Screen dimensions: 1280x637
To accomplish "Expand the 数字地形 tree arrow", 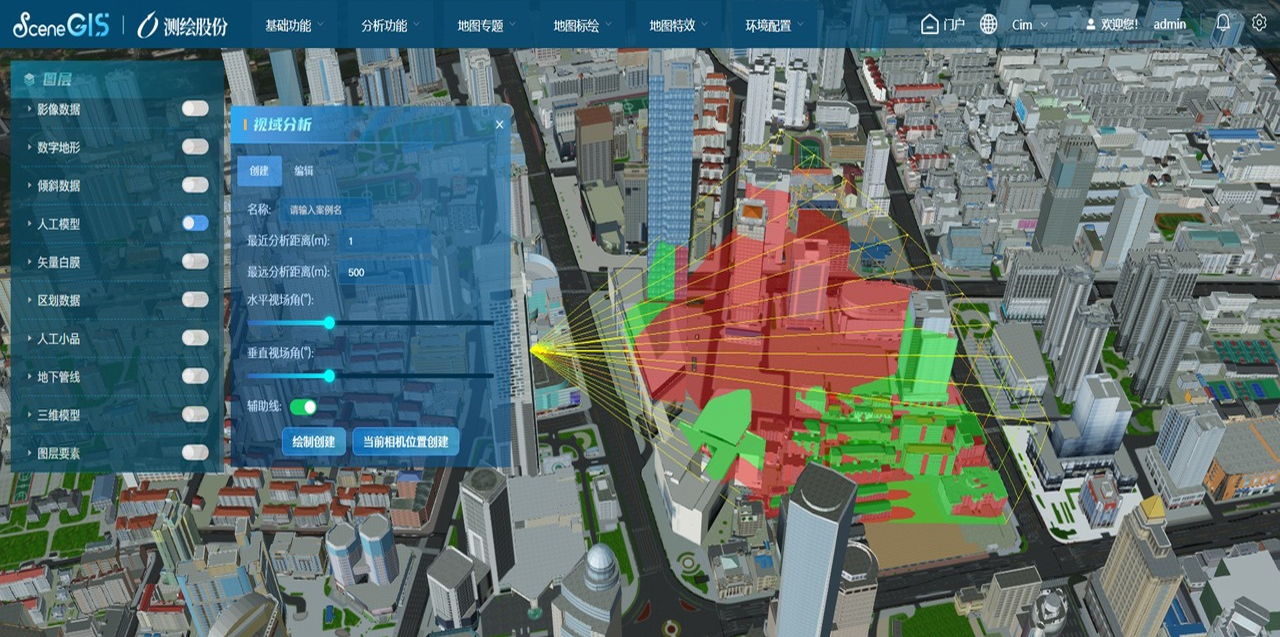I will [29, 147].
